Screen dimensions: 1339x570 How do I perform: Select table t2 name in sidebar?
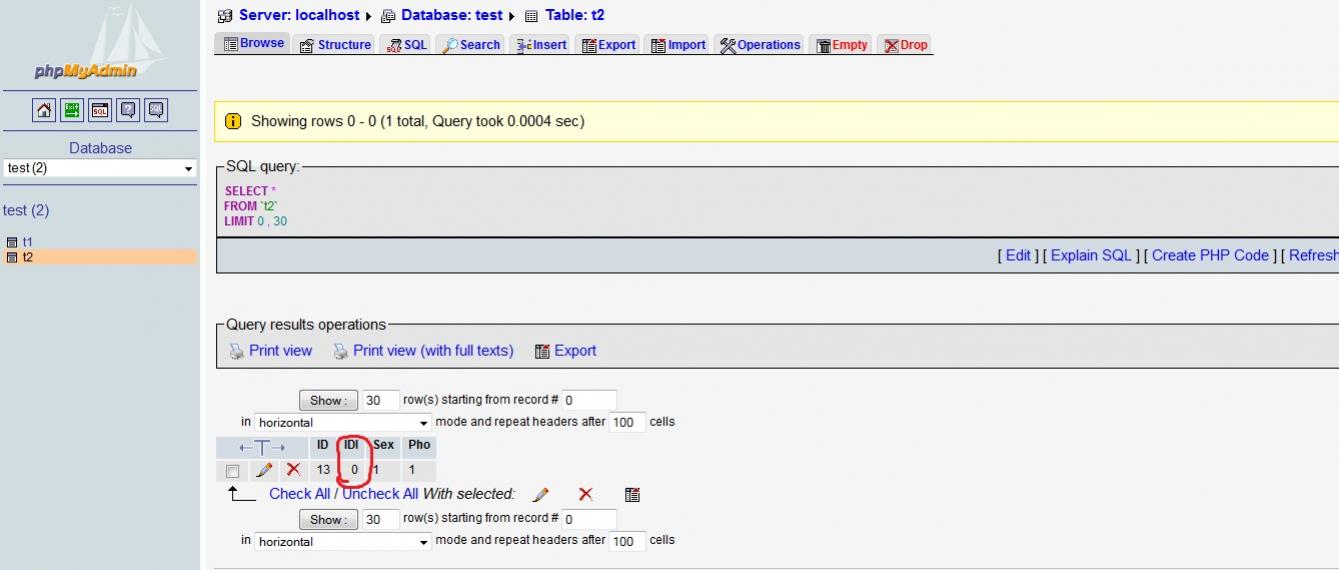tap(27, 257)
